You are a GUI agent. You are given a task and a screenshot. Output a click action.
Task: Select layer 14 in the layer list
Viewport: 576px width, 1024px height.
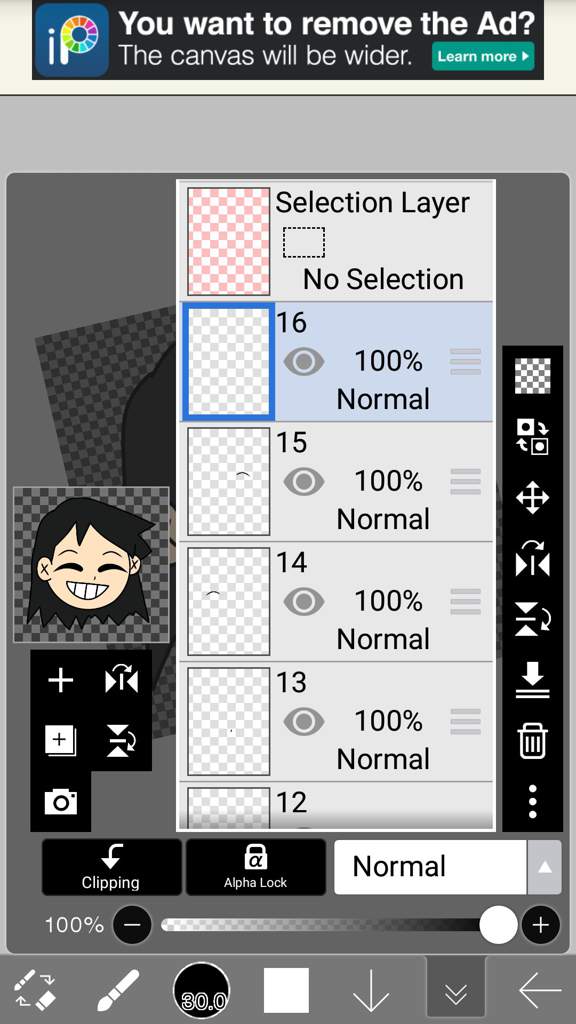point(336,601)
